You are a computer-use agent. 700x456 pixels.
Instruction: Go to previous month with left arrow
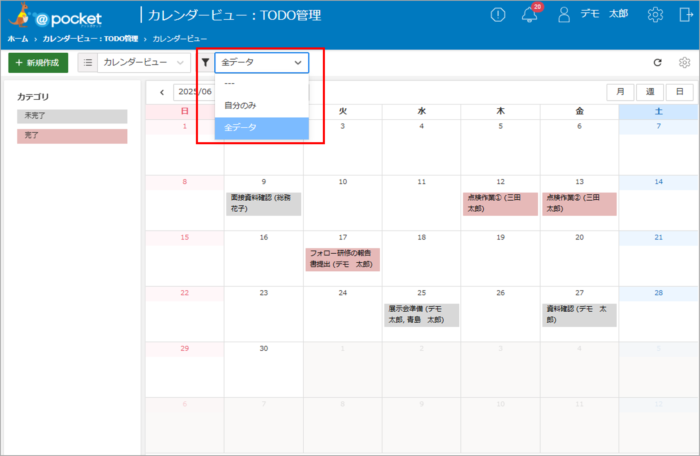(162, 92)
